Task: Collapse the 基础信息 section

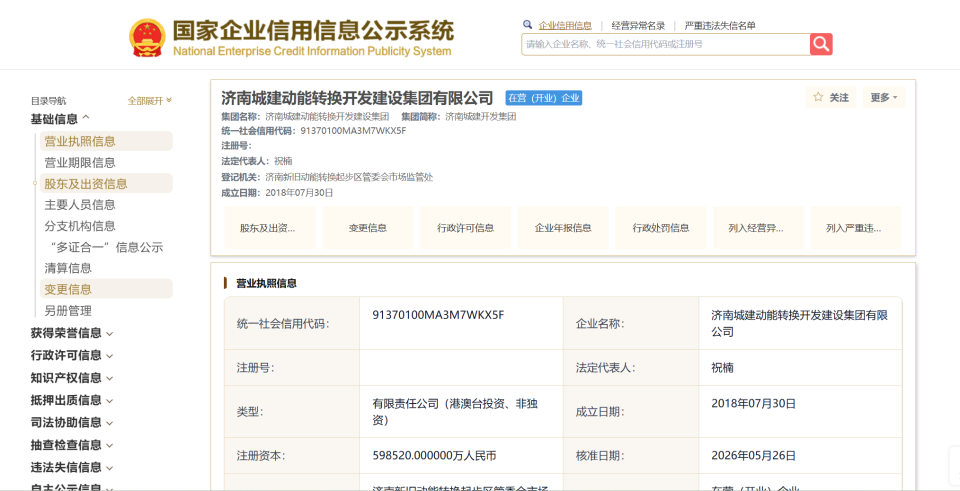Action: coord(61,119)
